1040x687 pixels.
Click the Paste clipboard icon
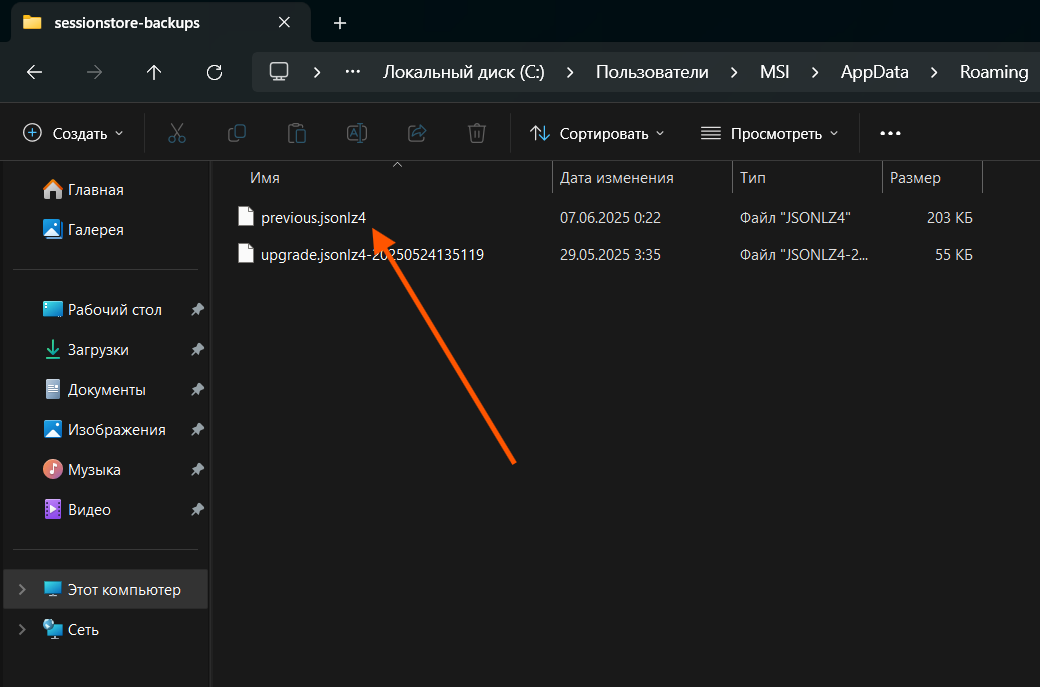pyautogui.click(x=296, y=133)
